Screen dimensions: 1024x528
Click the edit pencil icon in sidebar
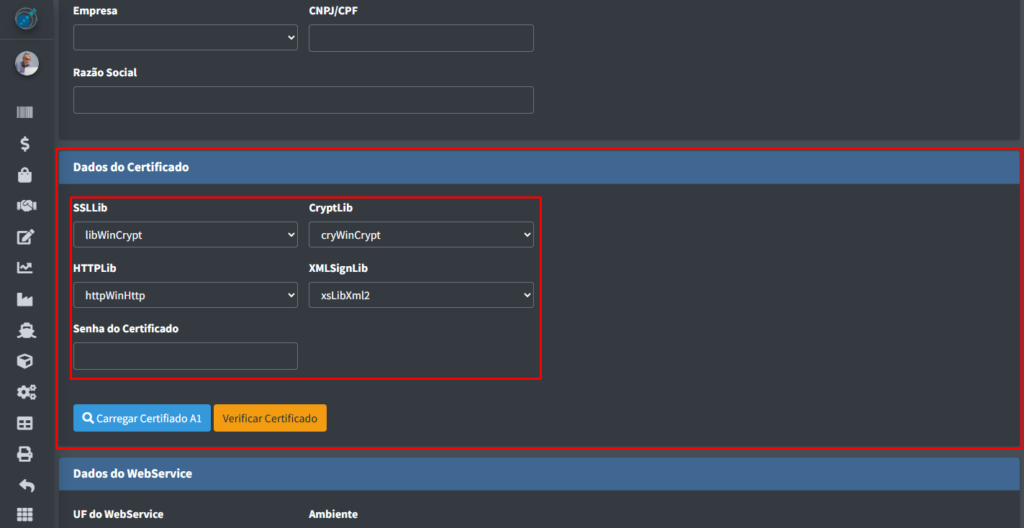click(x=26, y=237)
